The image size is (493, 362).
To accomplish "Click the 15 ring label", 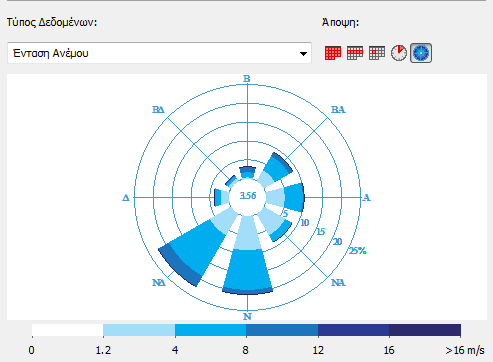I will point(320,232).
